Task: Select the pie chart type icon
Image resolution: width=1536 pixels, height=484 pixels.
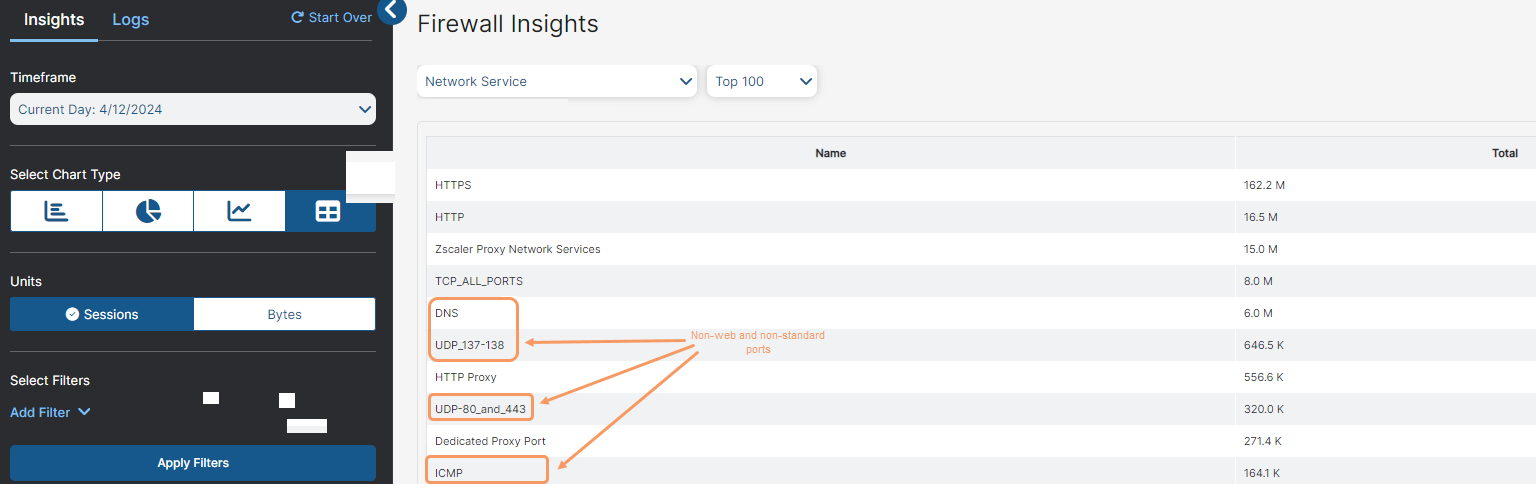Action: coord(148,211)
